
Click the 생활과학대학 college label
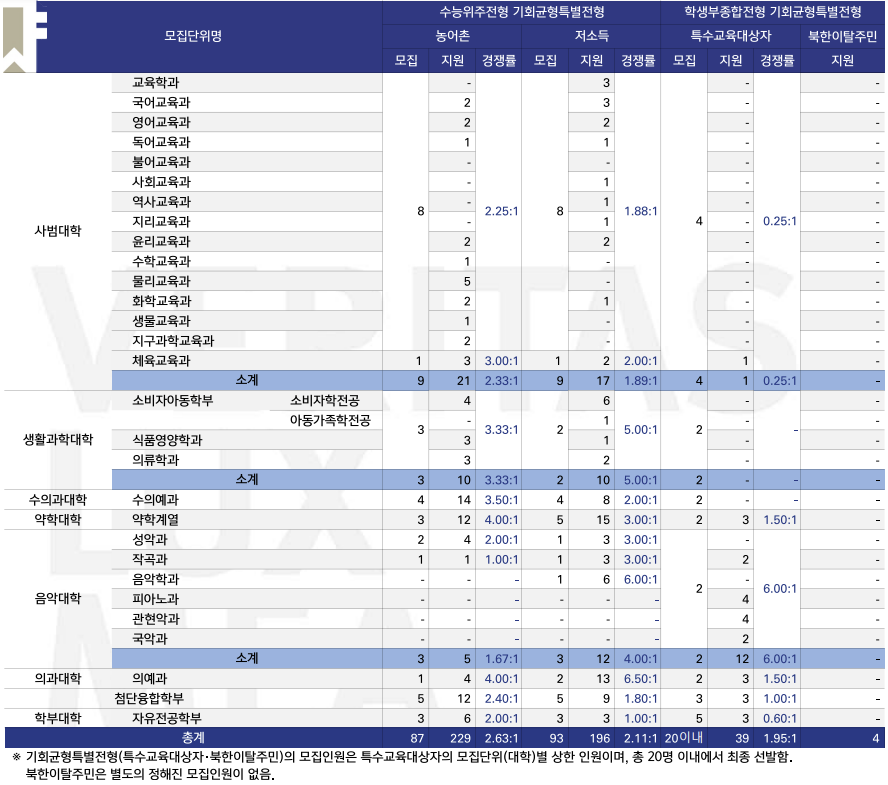(x=58, y=440)
